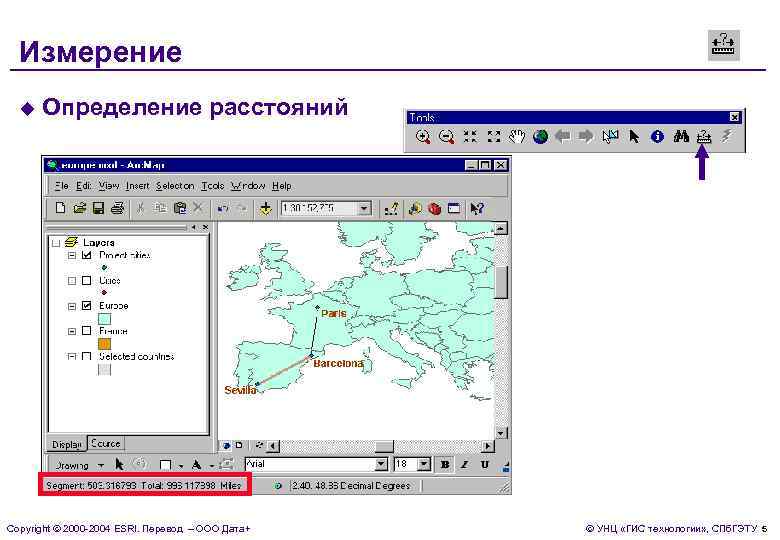Click the Undo icon

(x=222, y=208)
